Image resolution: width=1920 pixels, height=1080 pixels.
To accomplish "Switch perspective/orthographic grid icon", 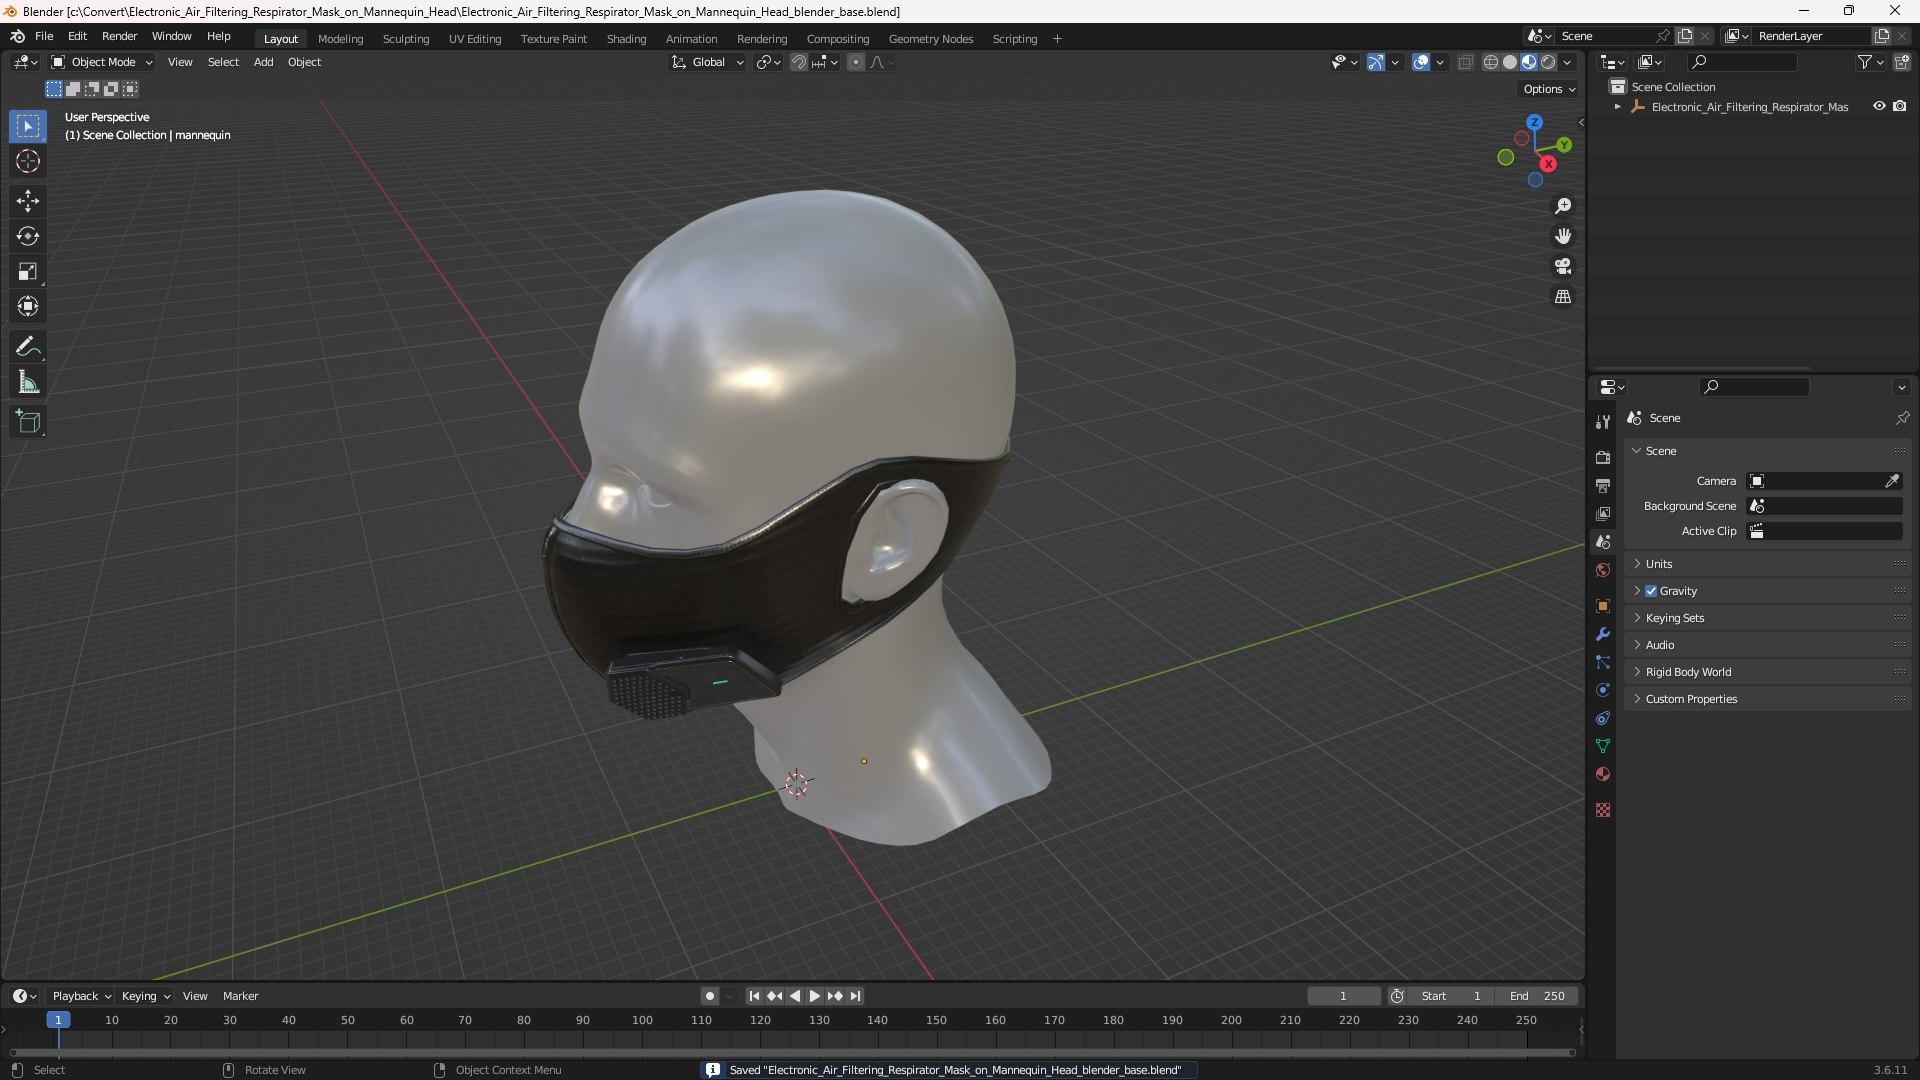I will point(1563,297).
